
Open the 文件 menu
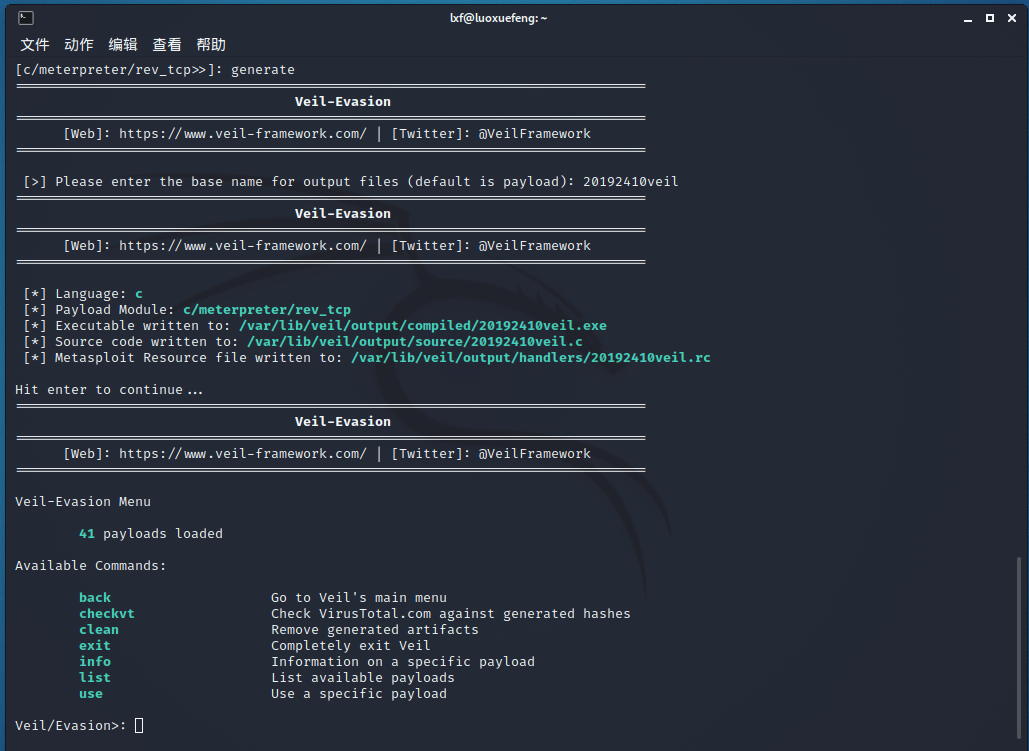click(x=35, y=45)
